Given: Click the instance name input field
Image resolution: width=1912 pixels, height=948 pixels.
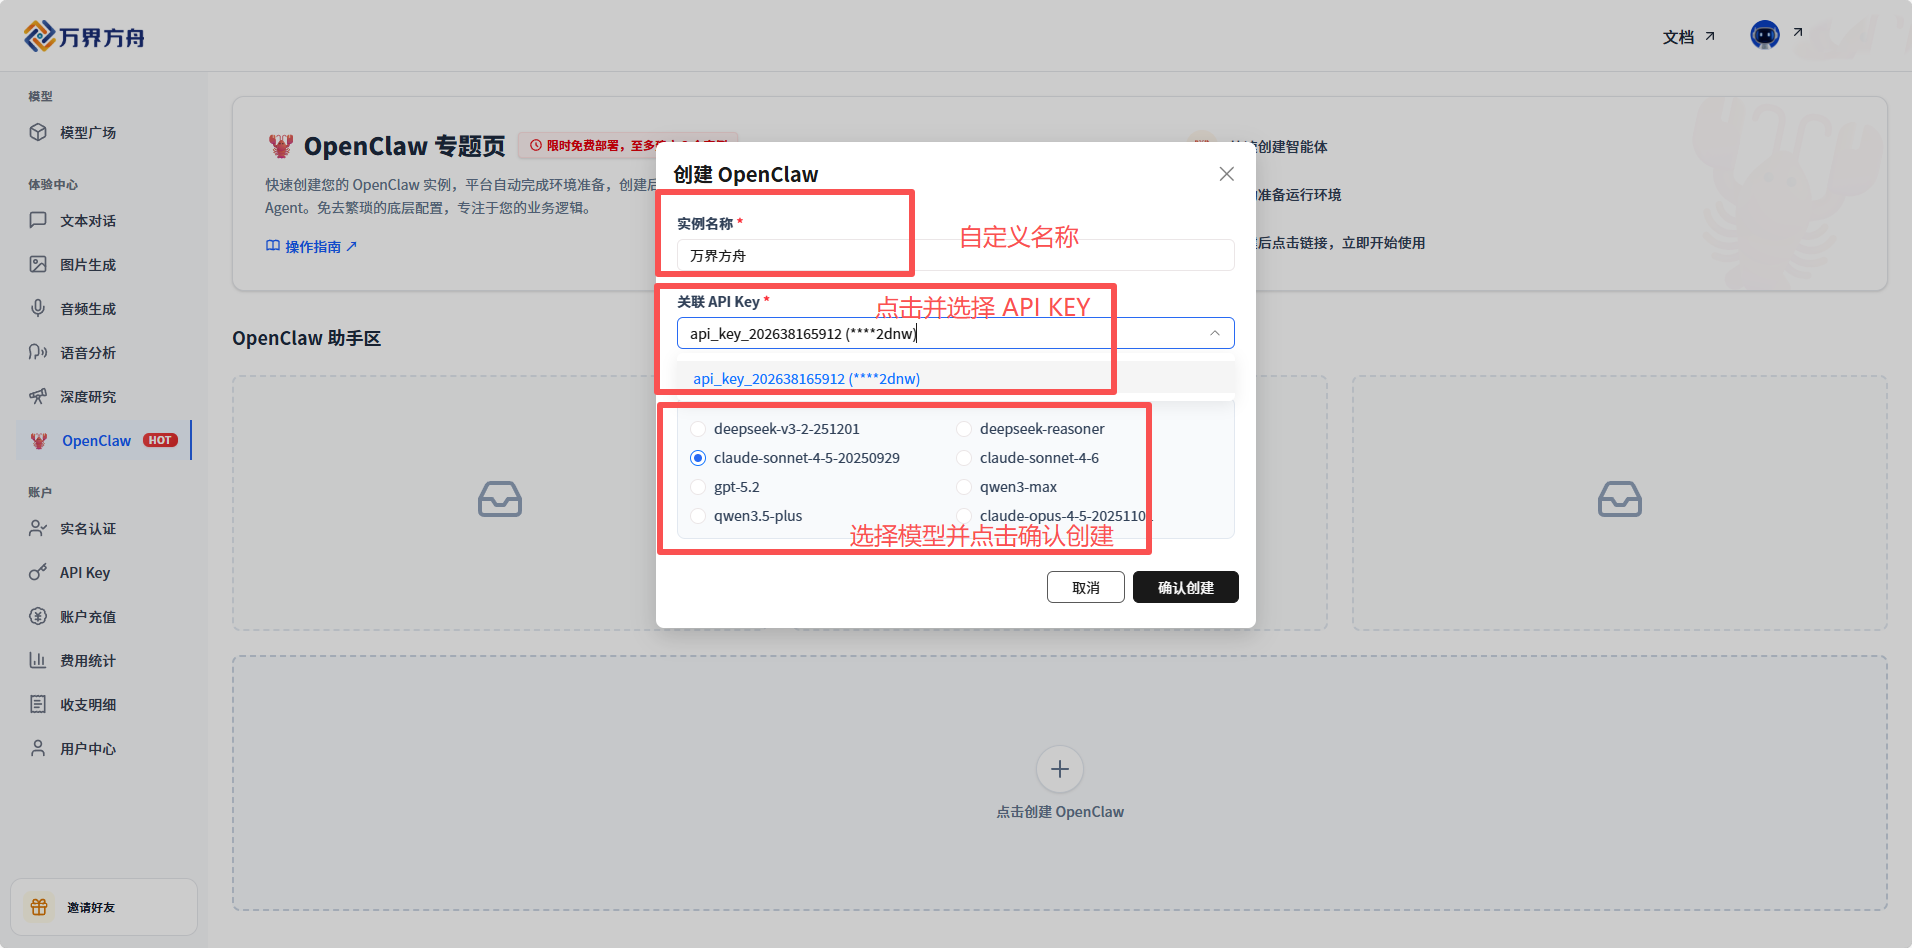Looking at the screenshot, I should (x=955, y=255).
